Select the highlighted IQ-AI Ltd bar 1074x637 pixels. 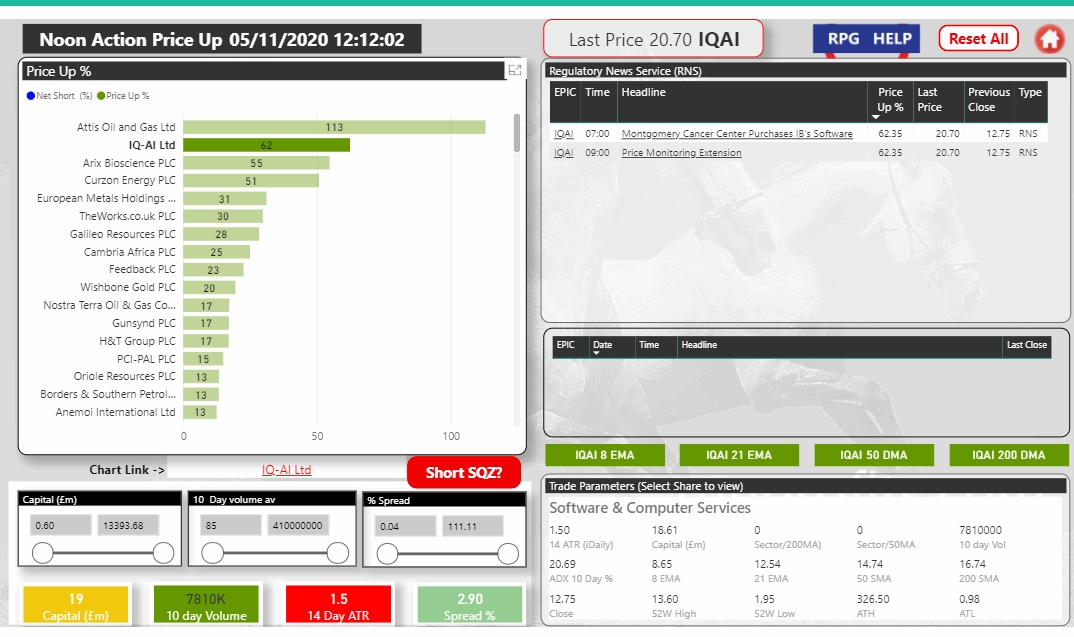[x=266, y=145]
